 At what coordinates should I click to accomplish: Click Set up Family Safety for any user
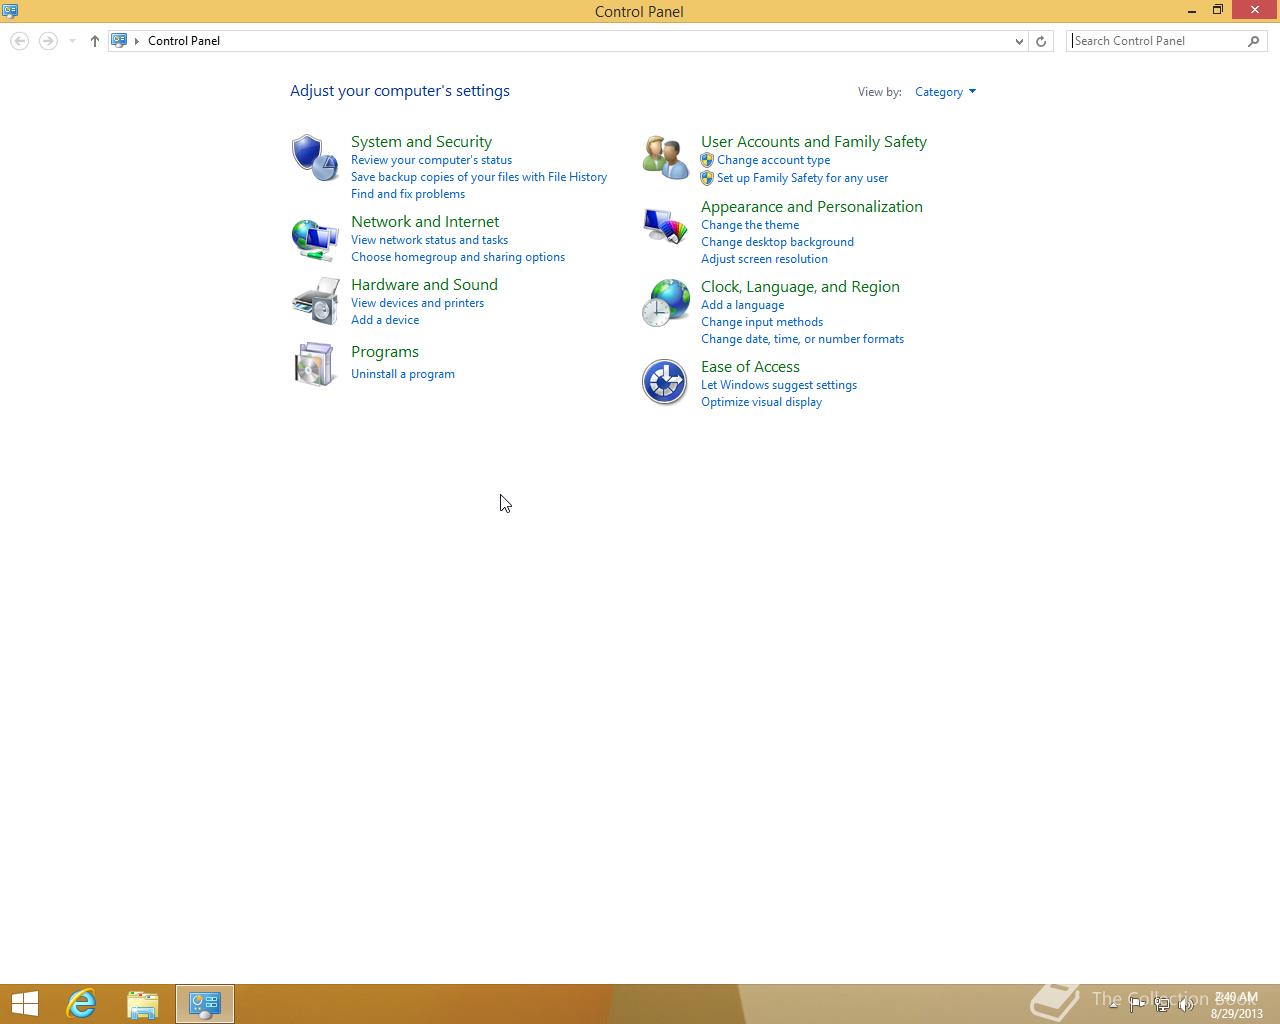(802, 178)
